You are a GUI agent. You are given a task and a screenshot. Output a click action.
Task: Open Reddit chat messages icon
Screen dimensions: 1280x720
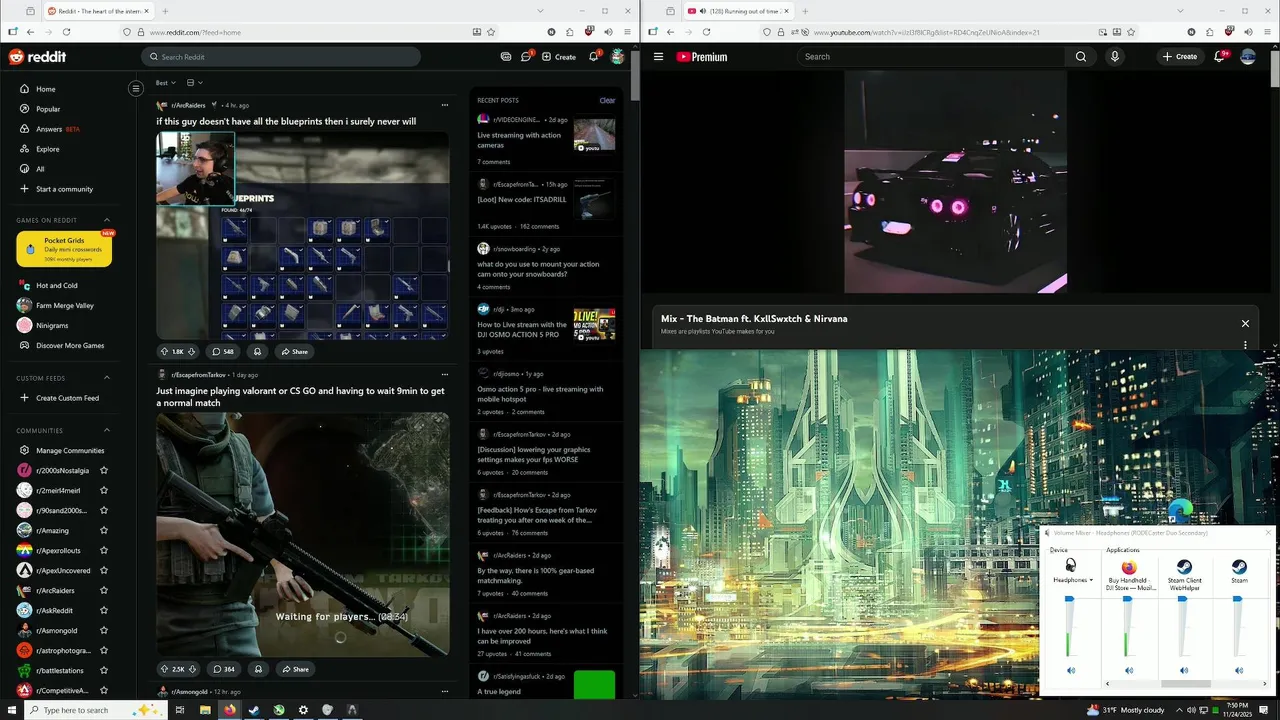[x=526, y=57]
